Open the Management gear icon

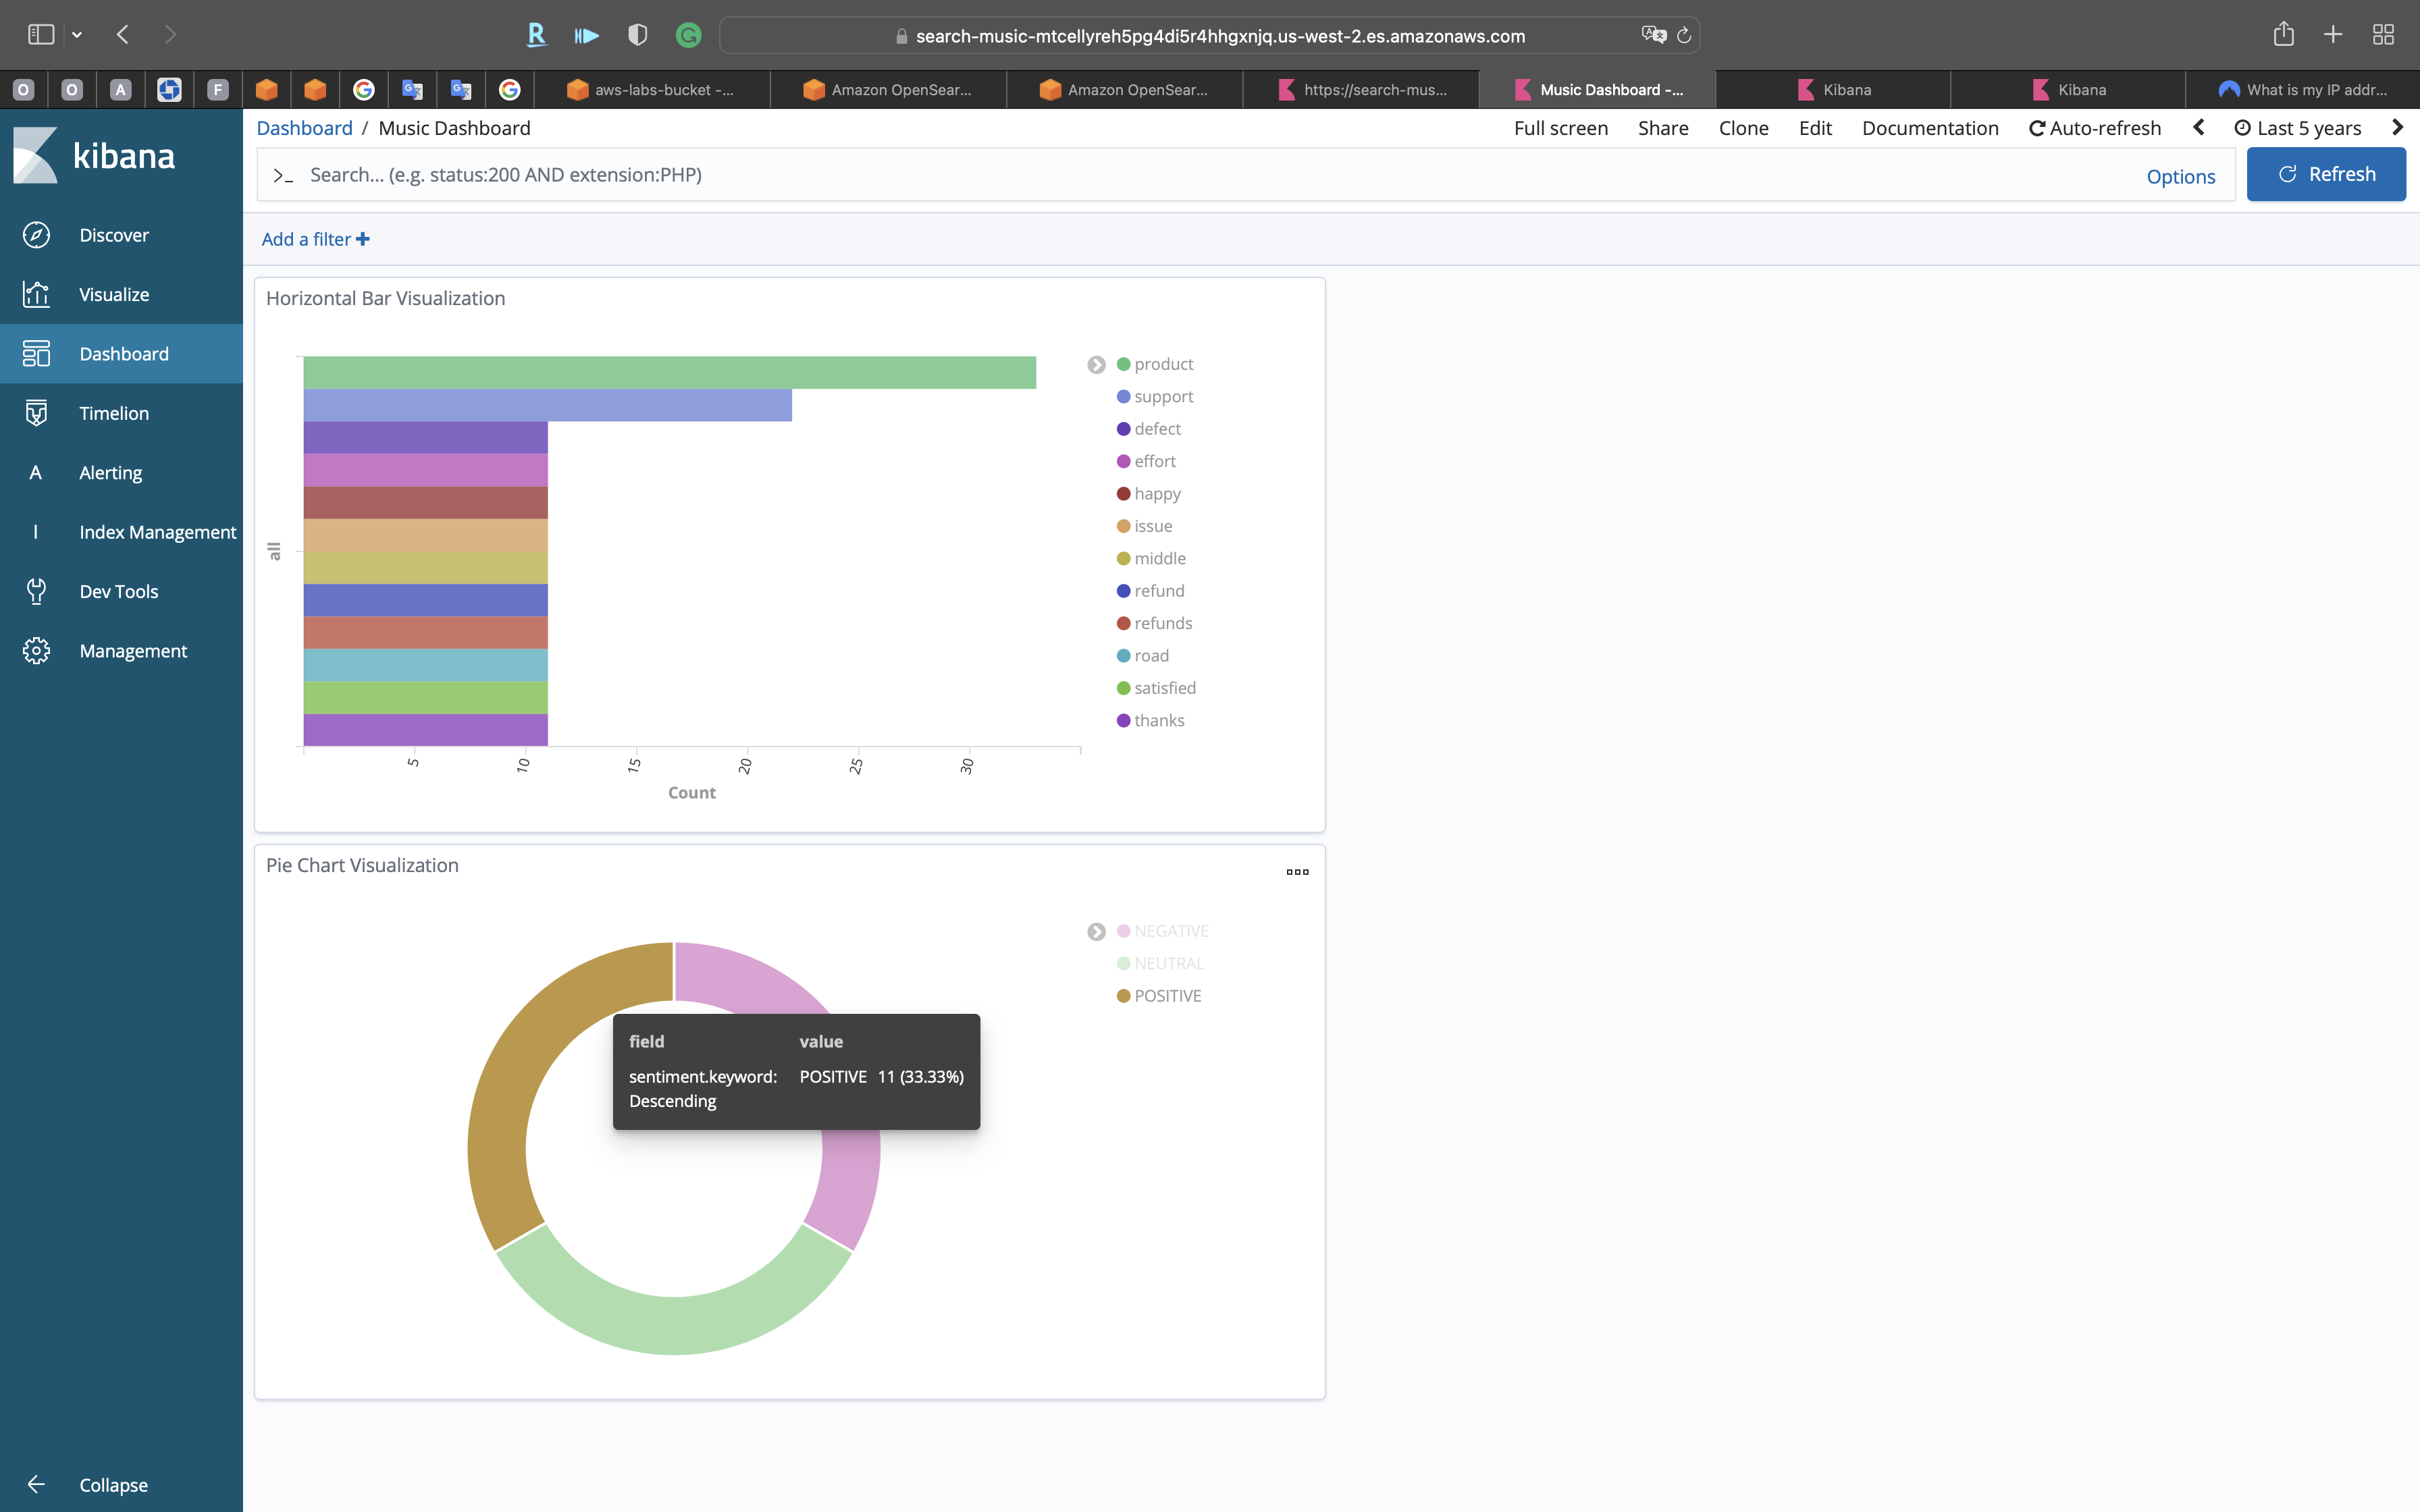36,651
